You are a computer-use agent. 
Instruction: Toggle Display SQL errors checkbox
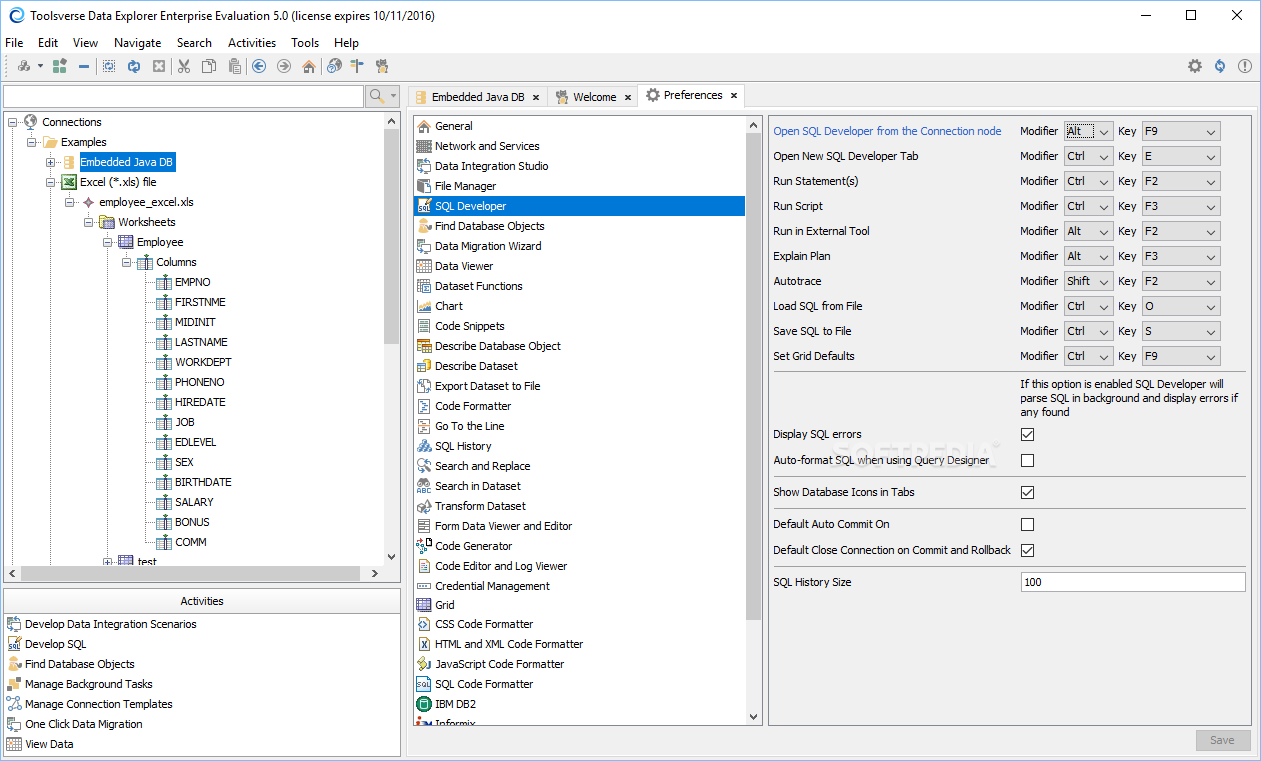coord(1027,435)
